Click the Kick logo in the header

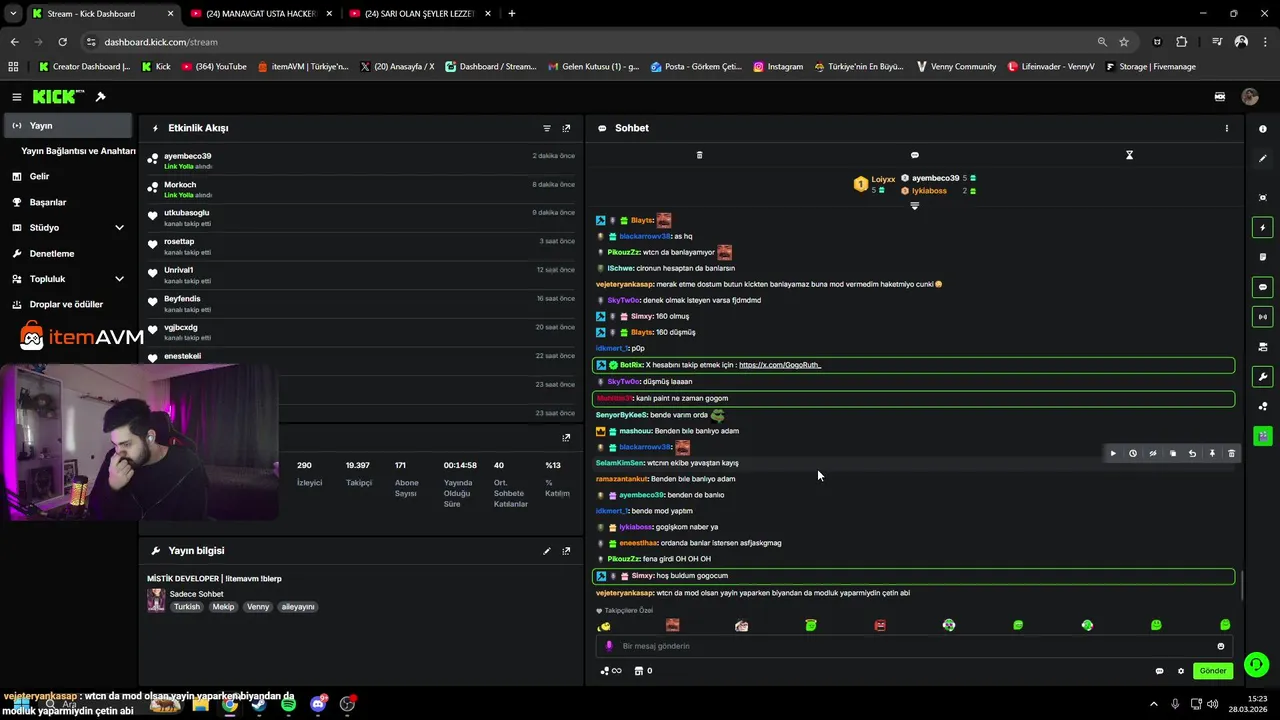58,97
